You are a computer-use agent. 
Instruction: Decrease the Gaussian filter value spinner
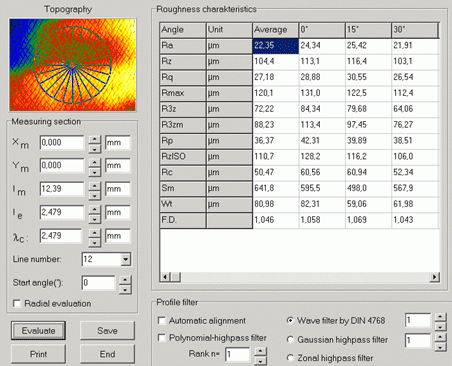[440, 347]
